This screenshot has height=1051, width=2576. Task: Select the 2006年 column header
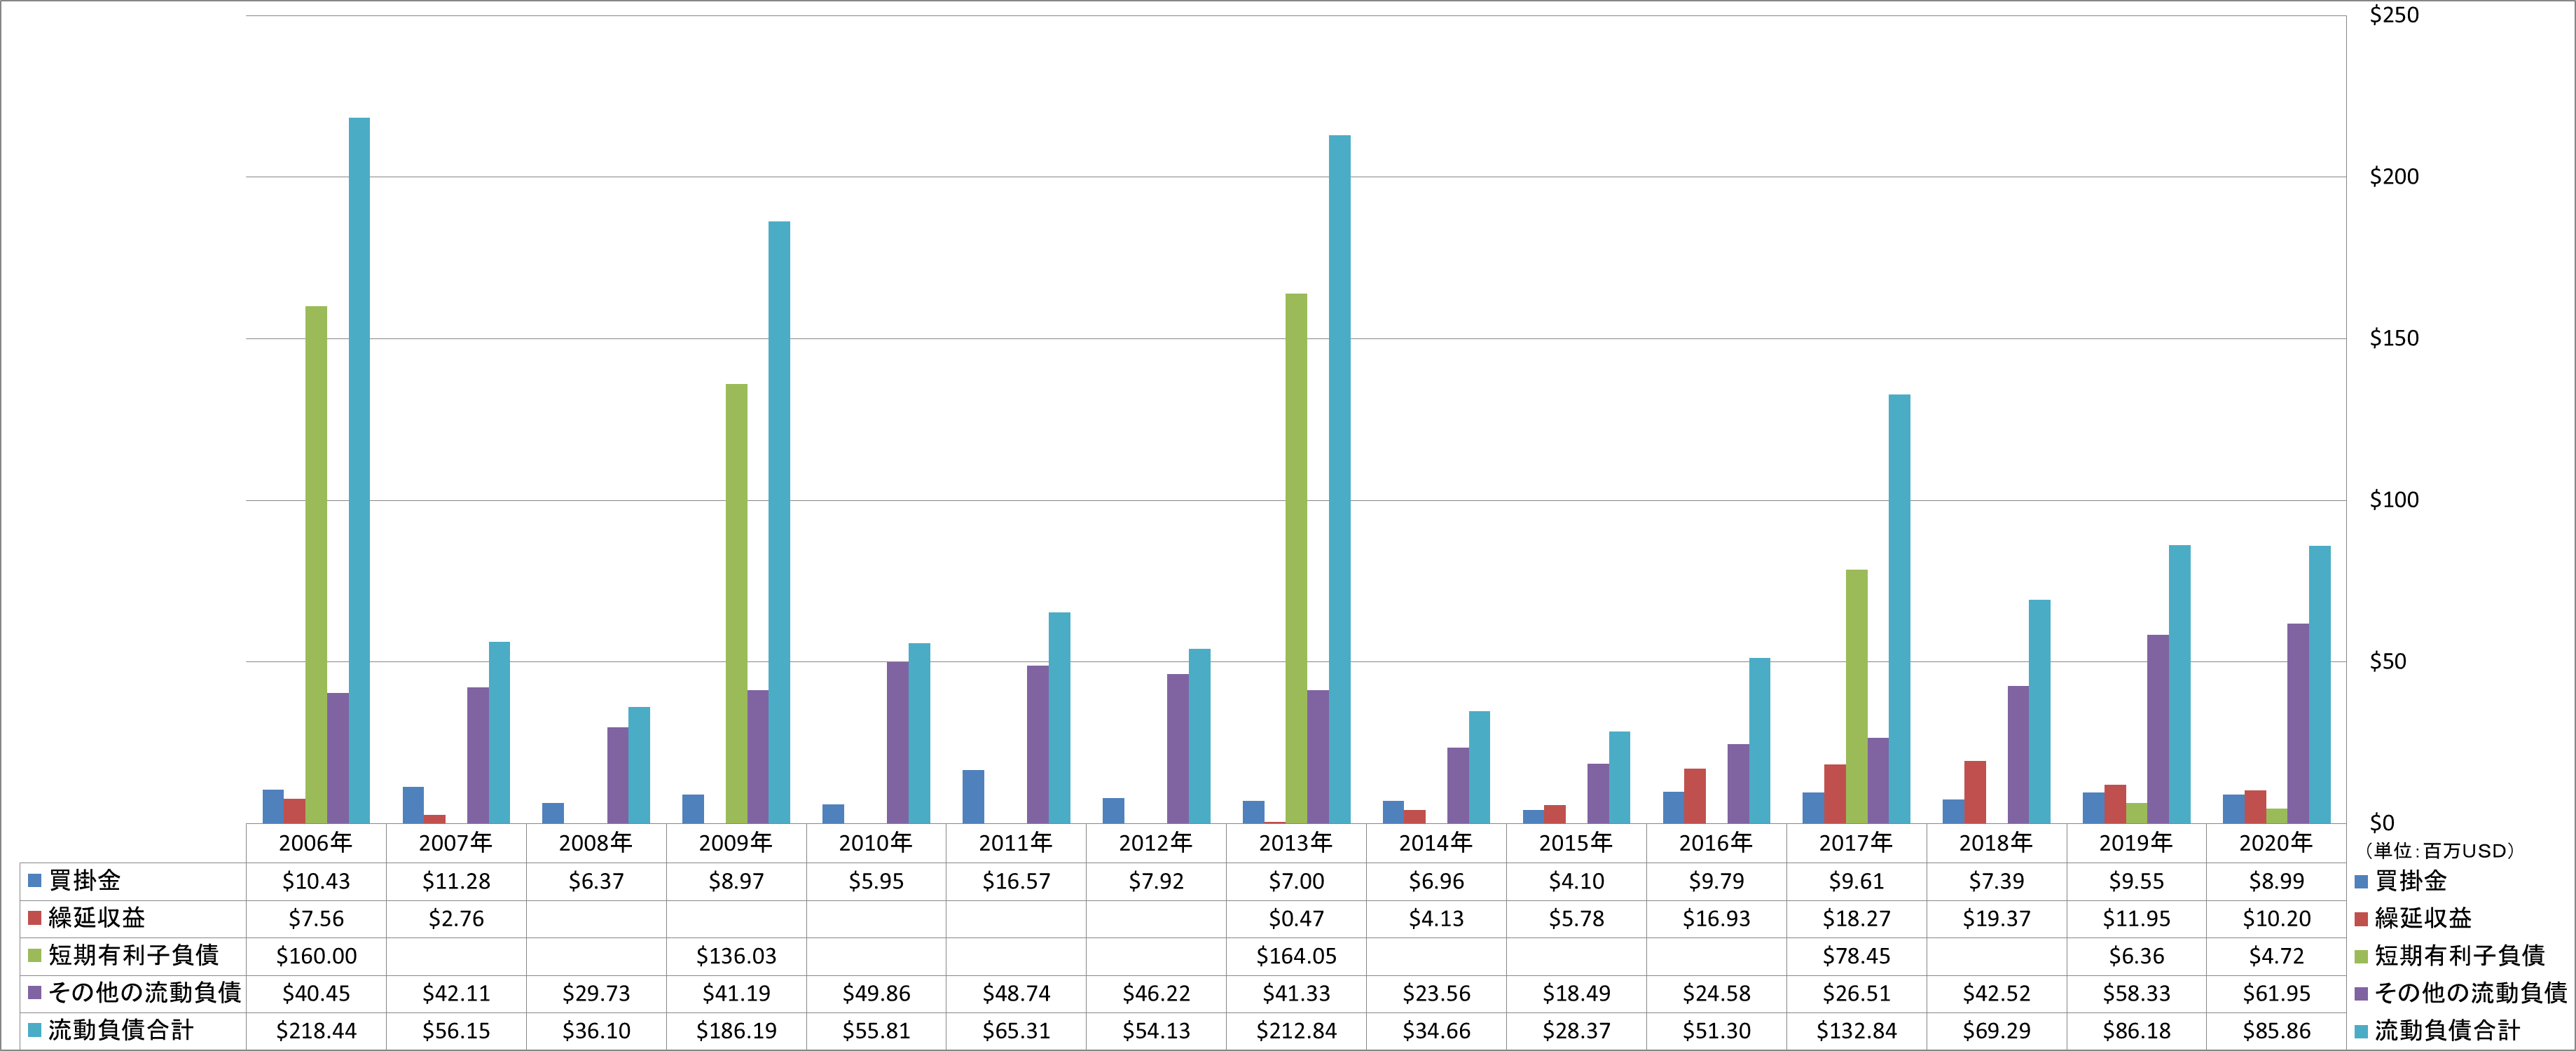coord(316,843)
